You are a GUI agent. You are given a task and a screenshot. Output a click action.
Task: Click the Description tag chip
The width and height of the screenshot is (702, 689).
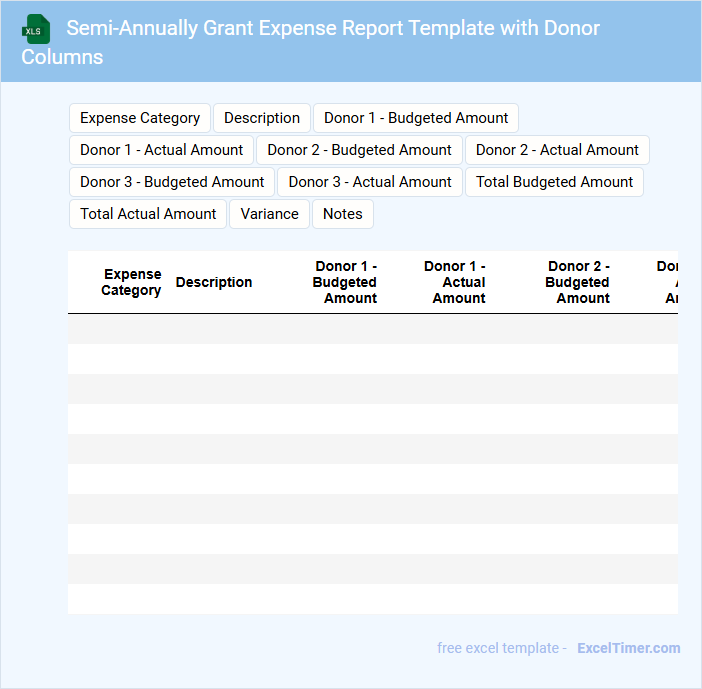click(262, 118)
